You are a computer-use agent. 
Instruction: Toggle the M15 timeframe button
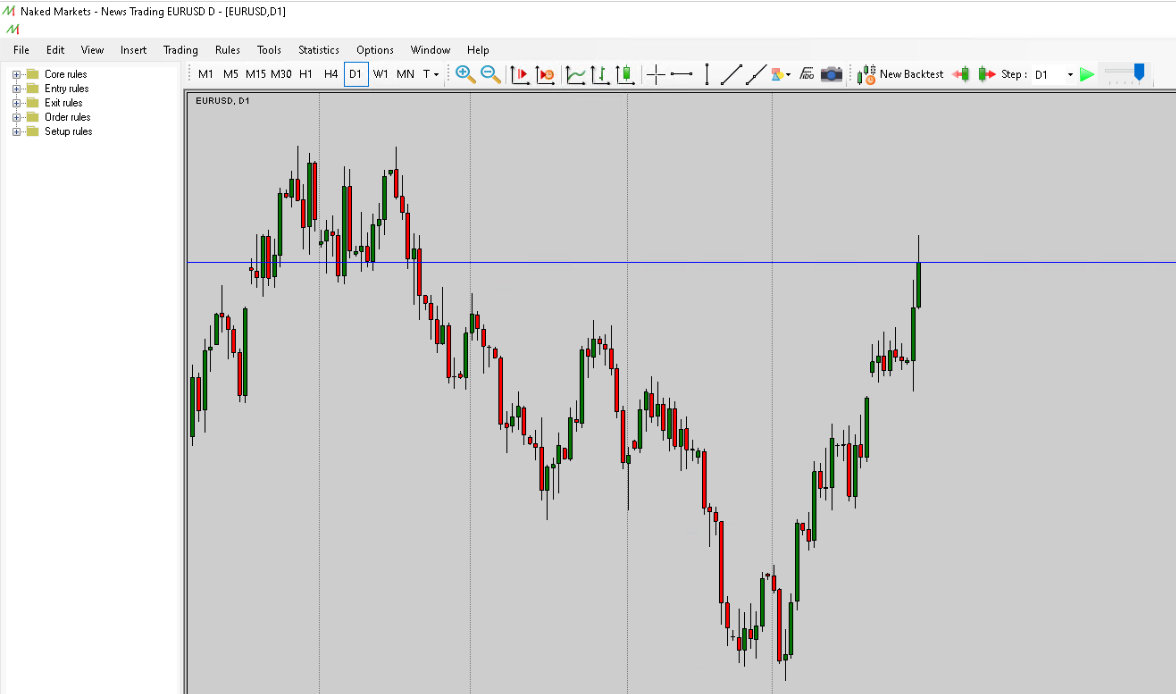(x=256, y=74)
